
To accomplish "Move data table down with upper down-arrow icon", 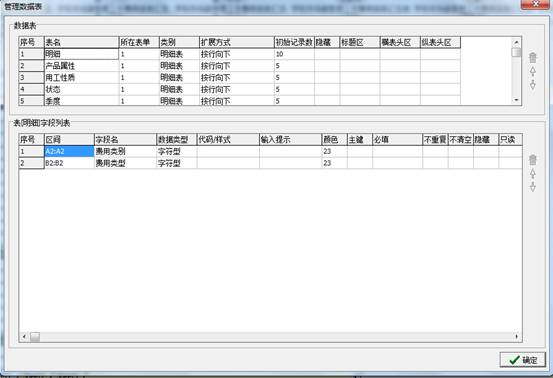I will [x=533, y=85].
